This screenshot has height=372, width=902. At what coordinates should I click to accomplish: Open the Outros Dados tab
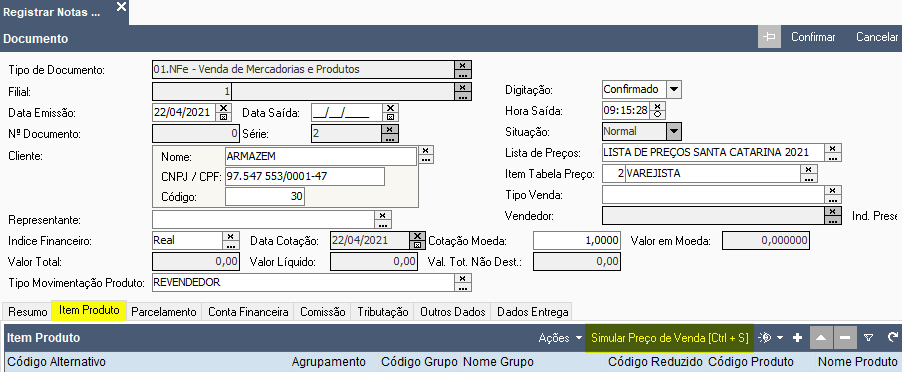[453, 312]
